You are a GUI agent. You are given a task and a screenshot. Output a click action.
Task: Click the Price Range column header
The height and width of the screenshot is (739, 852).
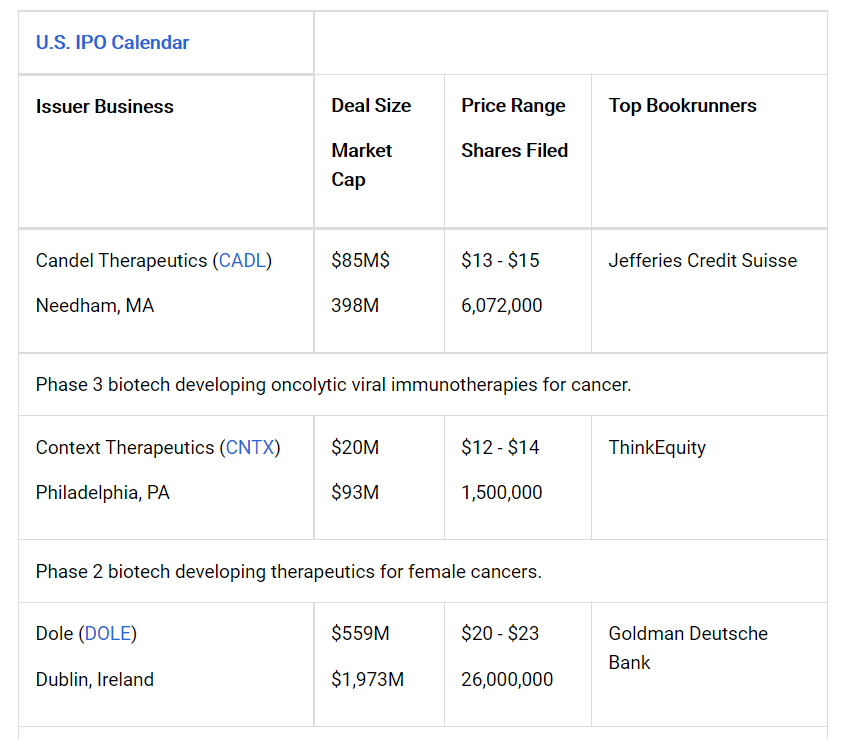(x=513, y=105)
